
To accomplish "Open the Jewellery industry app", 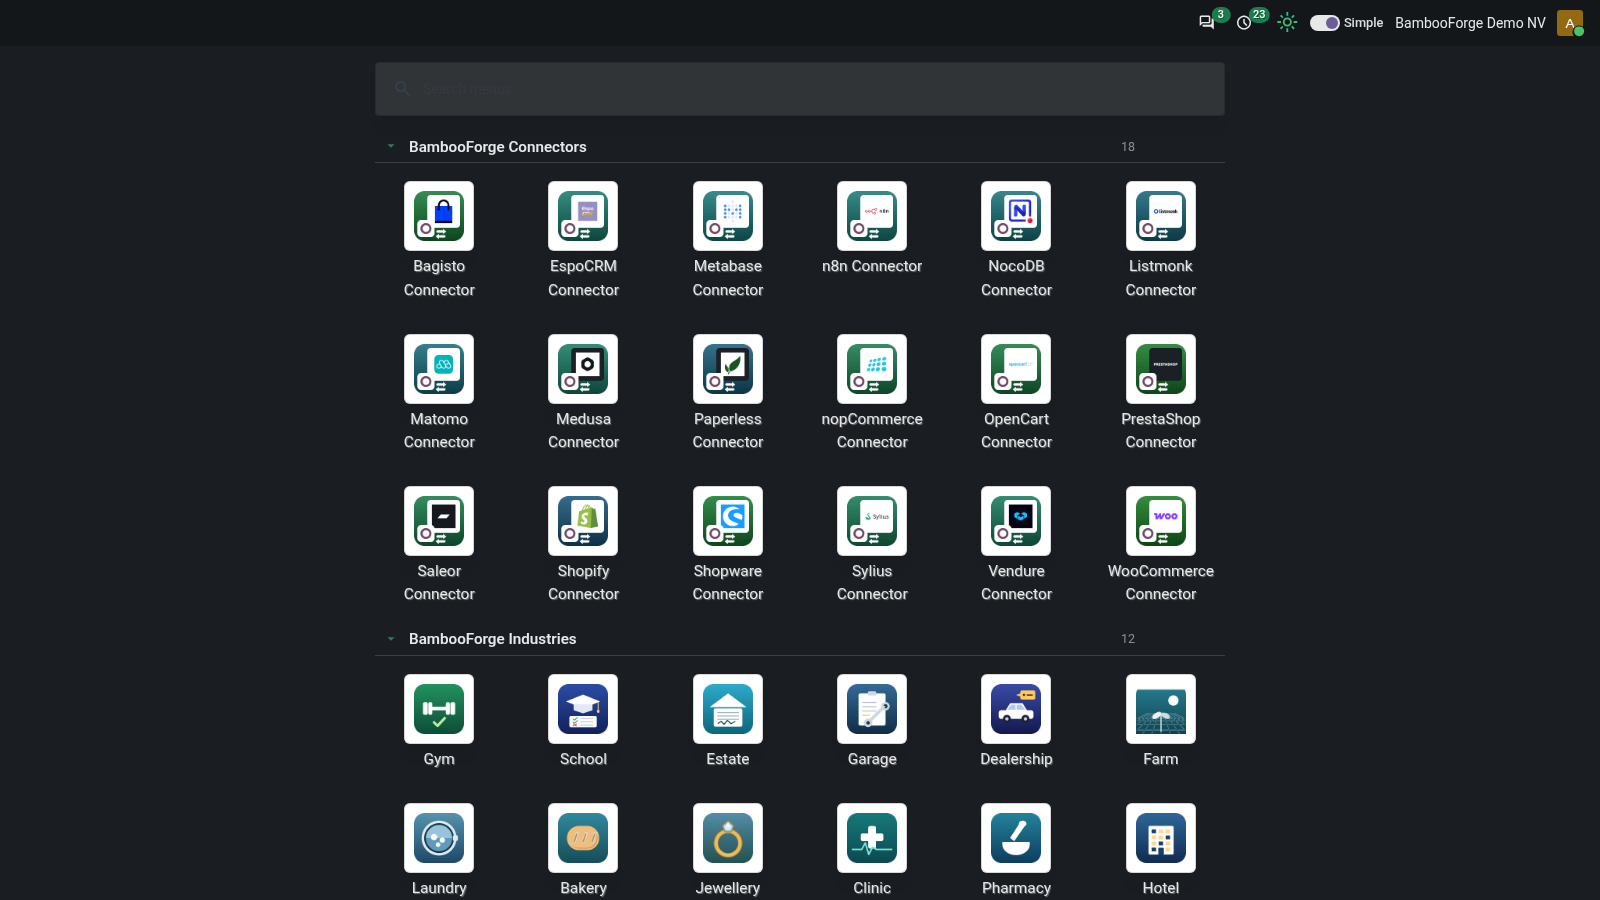I will 728,838.
